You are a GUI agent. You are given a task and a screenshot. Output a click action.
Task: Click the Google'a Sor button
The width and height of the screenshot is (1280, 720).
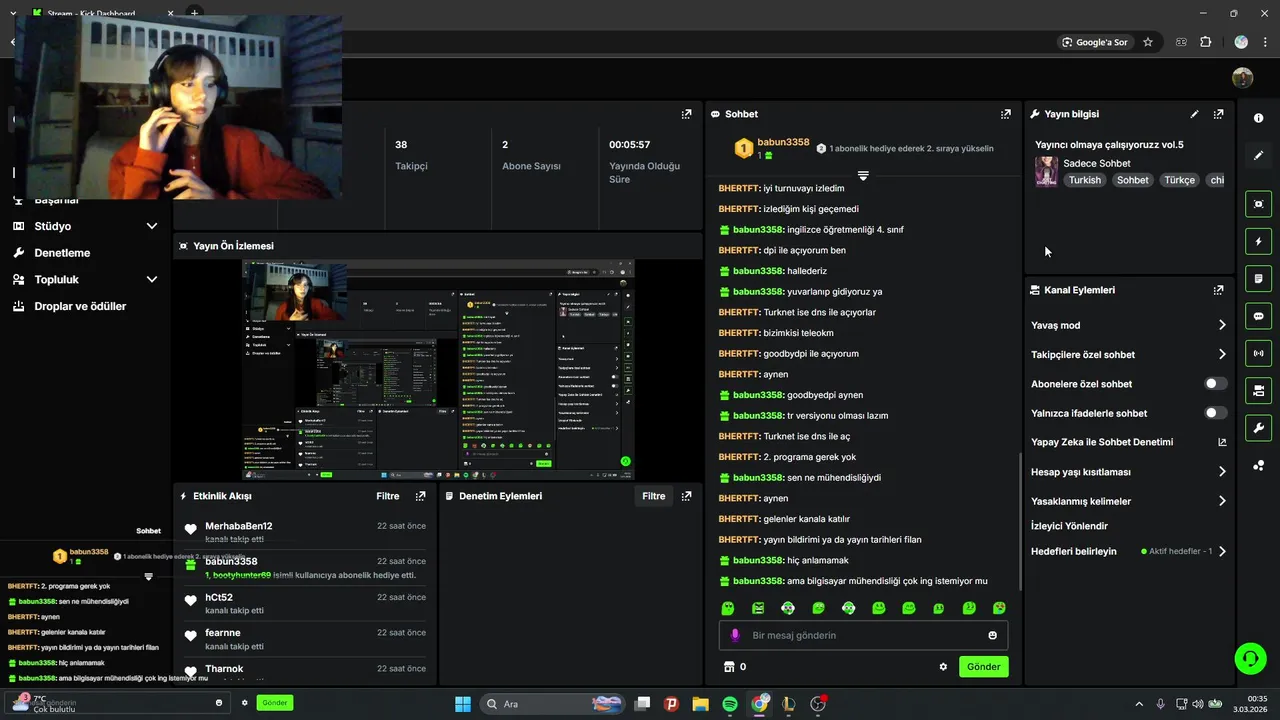point(1096,42)
